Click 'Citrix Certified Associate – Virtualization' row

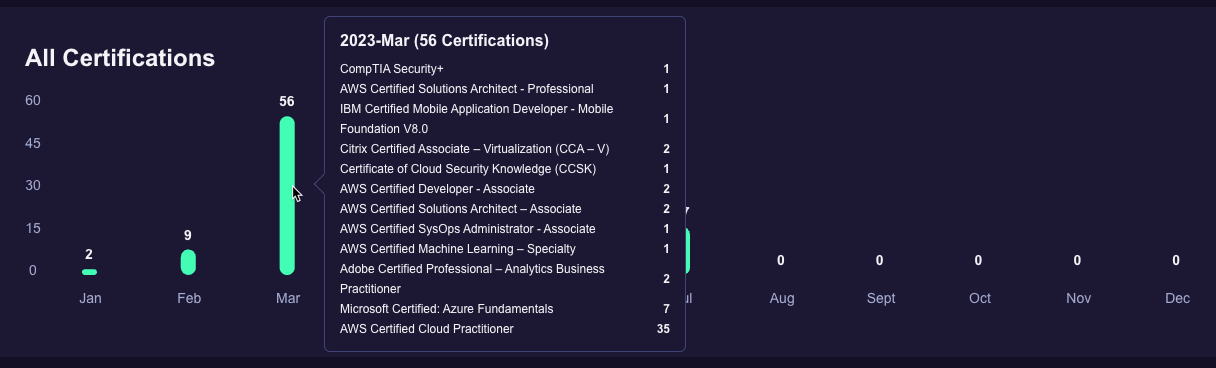pyautogui.click(x=505, y=149)
